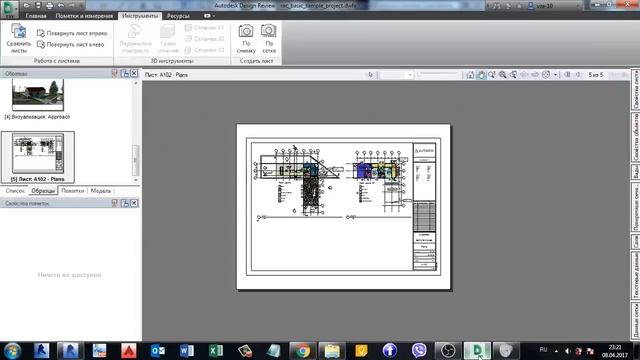Open Word from the taskbar
Screen dimensions: 640x360
pyautogui.click(x=187, y=351)
